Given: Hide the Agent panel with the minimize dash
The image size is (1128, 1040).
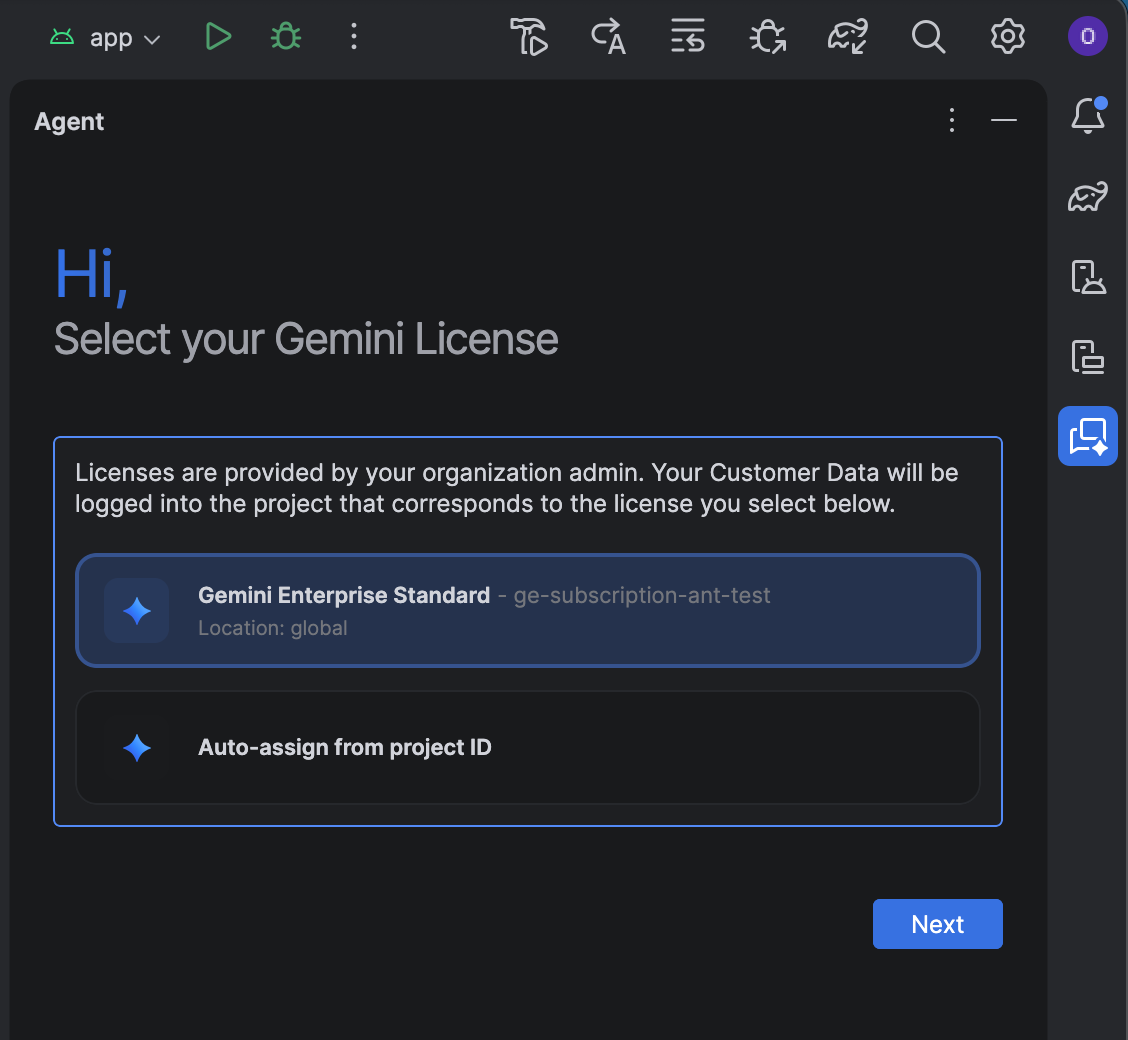Looking at the screenshot, I should (1004, 120).
